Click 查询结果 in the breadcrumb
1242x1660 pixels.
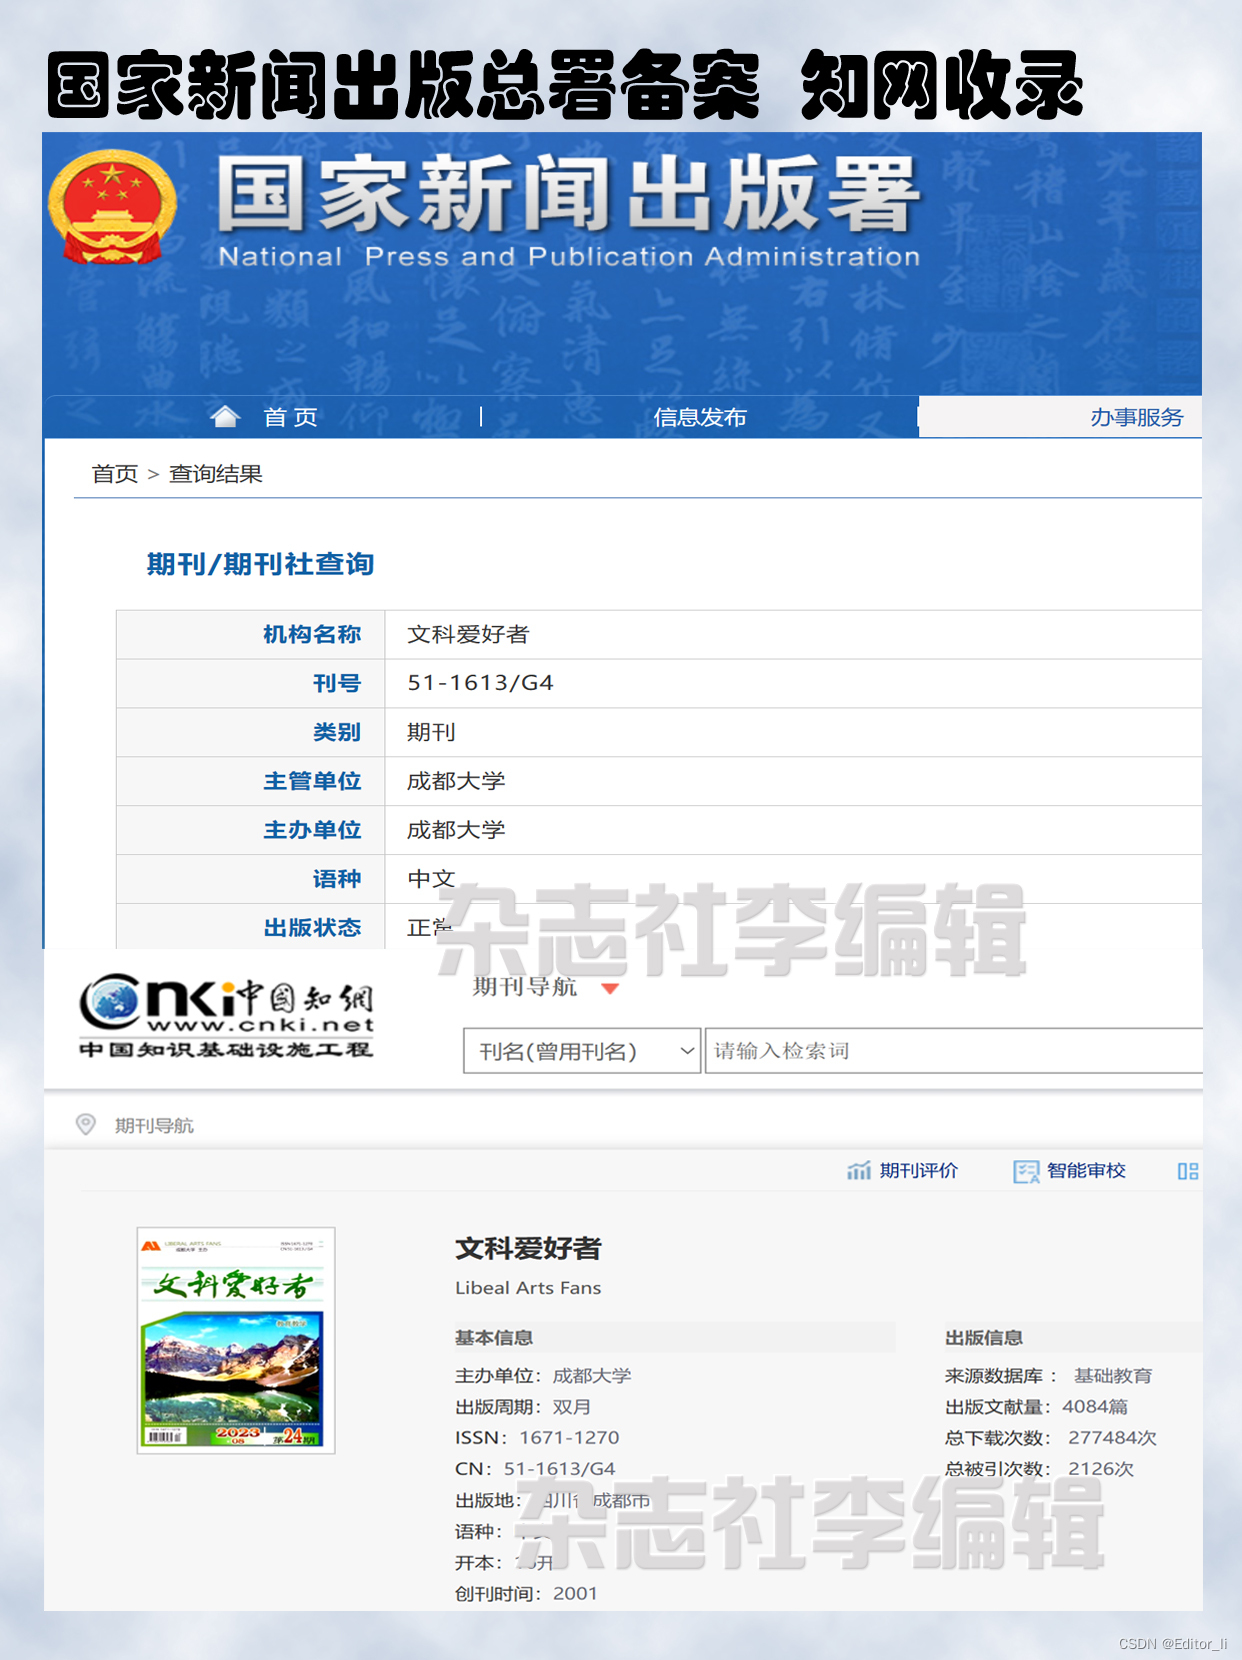[216, 474]
